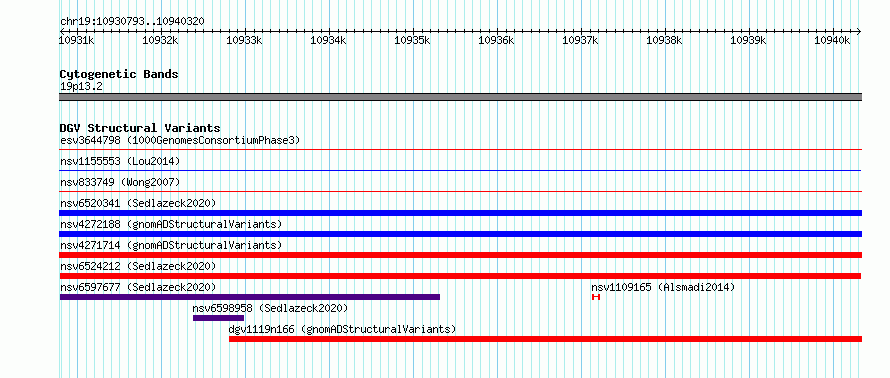
Task: Click the 10937k ruler tick
Action: tap(581, 40)
